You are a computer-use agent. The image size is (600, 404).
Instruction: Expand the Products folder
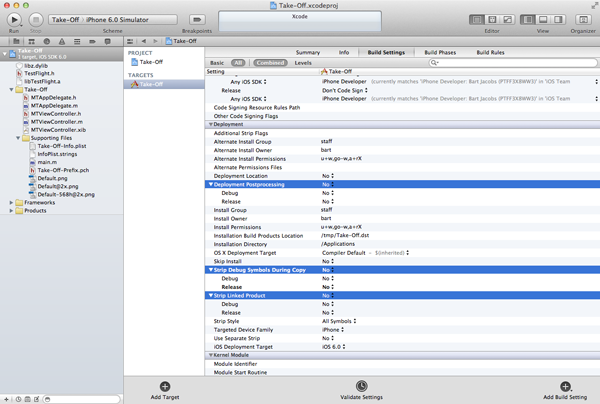pyautogui.click(x=11, y=210)
